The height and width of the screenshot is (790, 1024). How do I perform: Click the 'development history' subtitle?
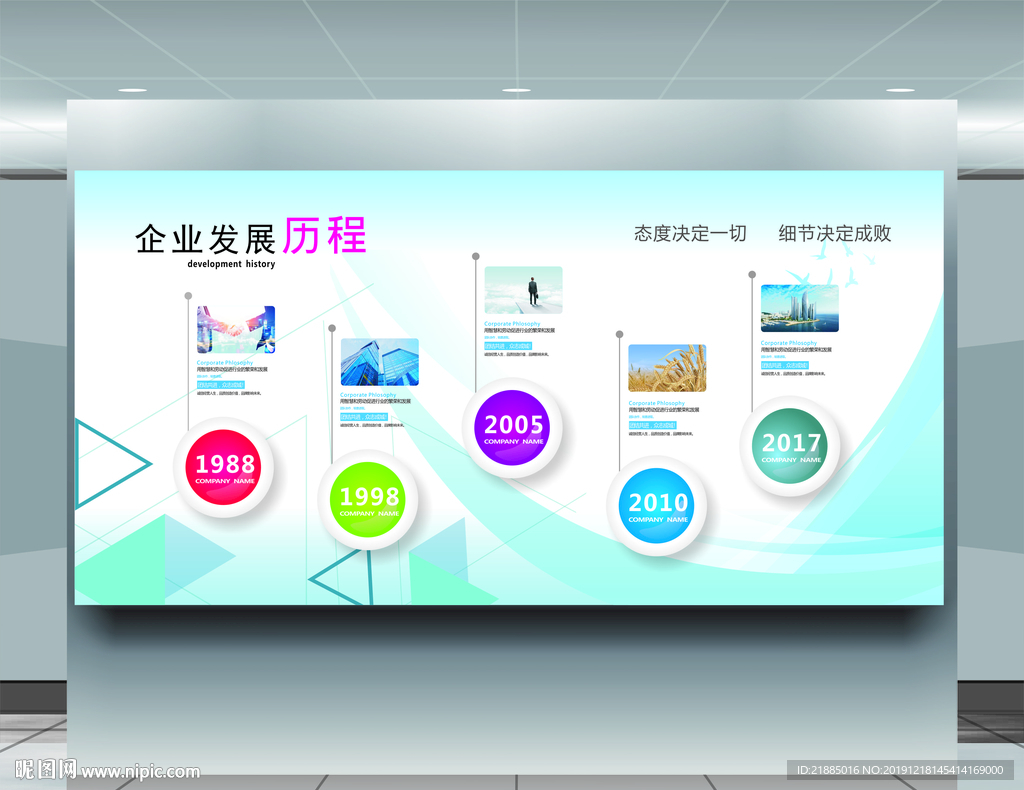(x=231, y=264)
